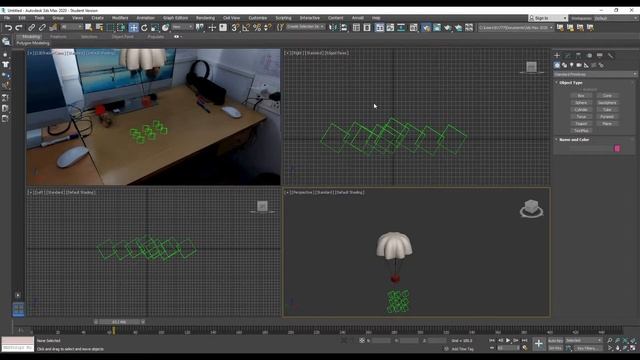The width and height of the screenshot is (640, 360).
Task: Open the Standard Primitives category dropdown
Action: 595,74
